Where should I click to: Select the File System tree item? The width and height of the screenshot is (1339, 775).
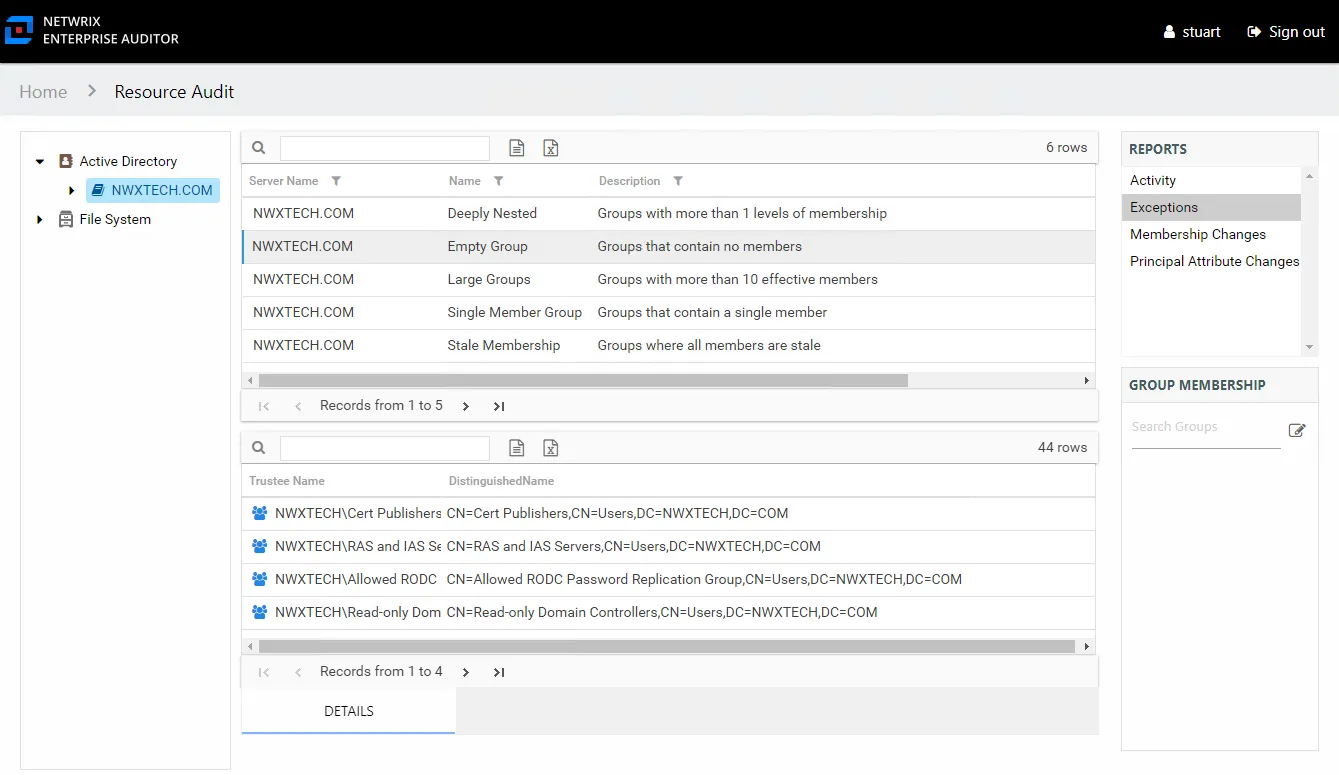115,219
